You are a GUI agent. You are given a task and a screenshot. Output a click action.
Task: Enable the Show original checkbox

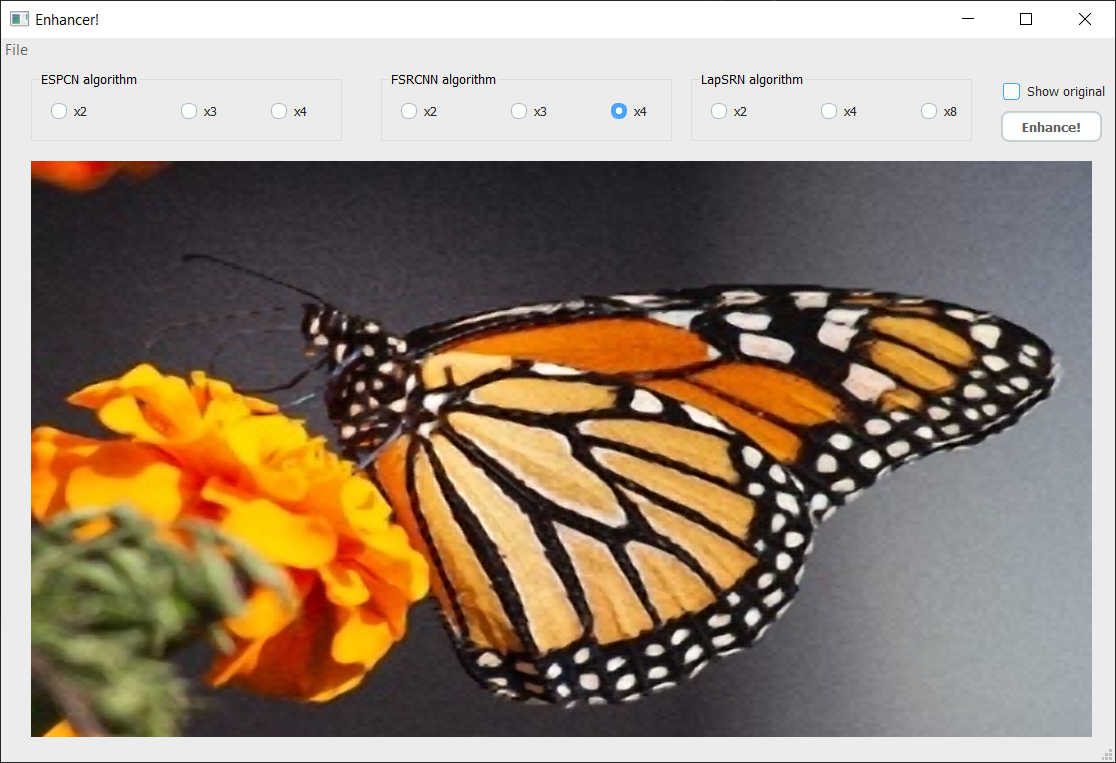(1011, 91)
